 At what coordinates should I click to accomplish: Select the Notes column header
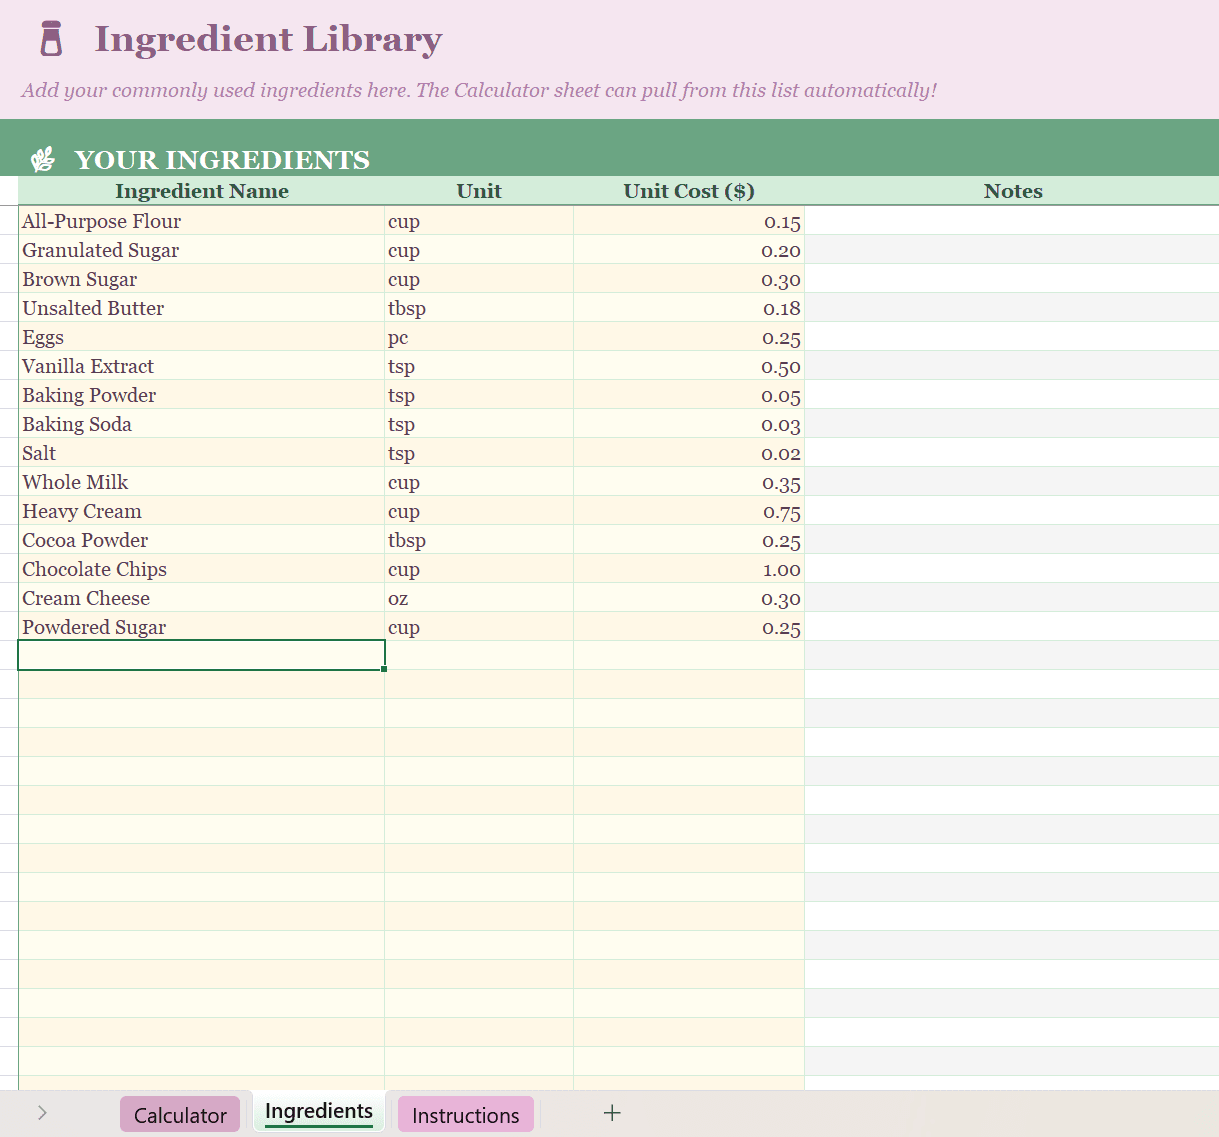(x=1012, y=191)
